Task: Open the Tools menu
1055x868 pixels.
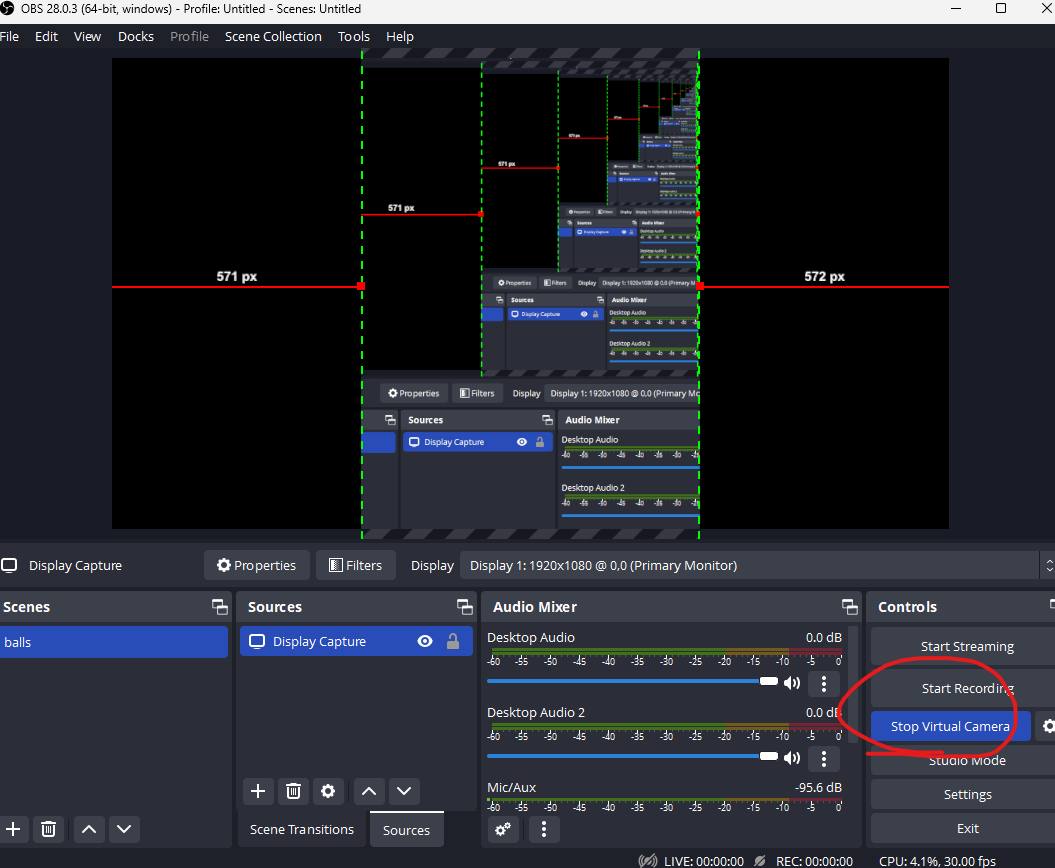Action: 354,36
